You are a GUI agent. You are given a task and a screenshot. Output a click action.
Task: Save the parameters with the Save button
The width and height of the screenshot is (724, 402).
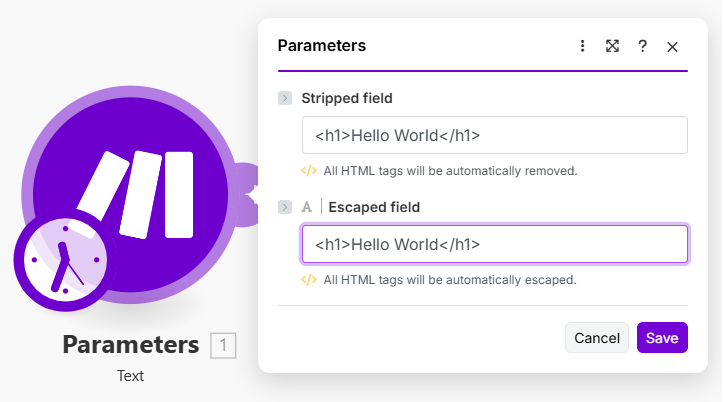[662, 338]
